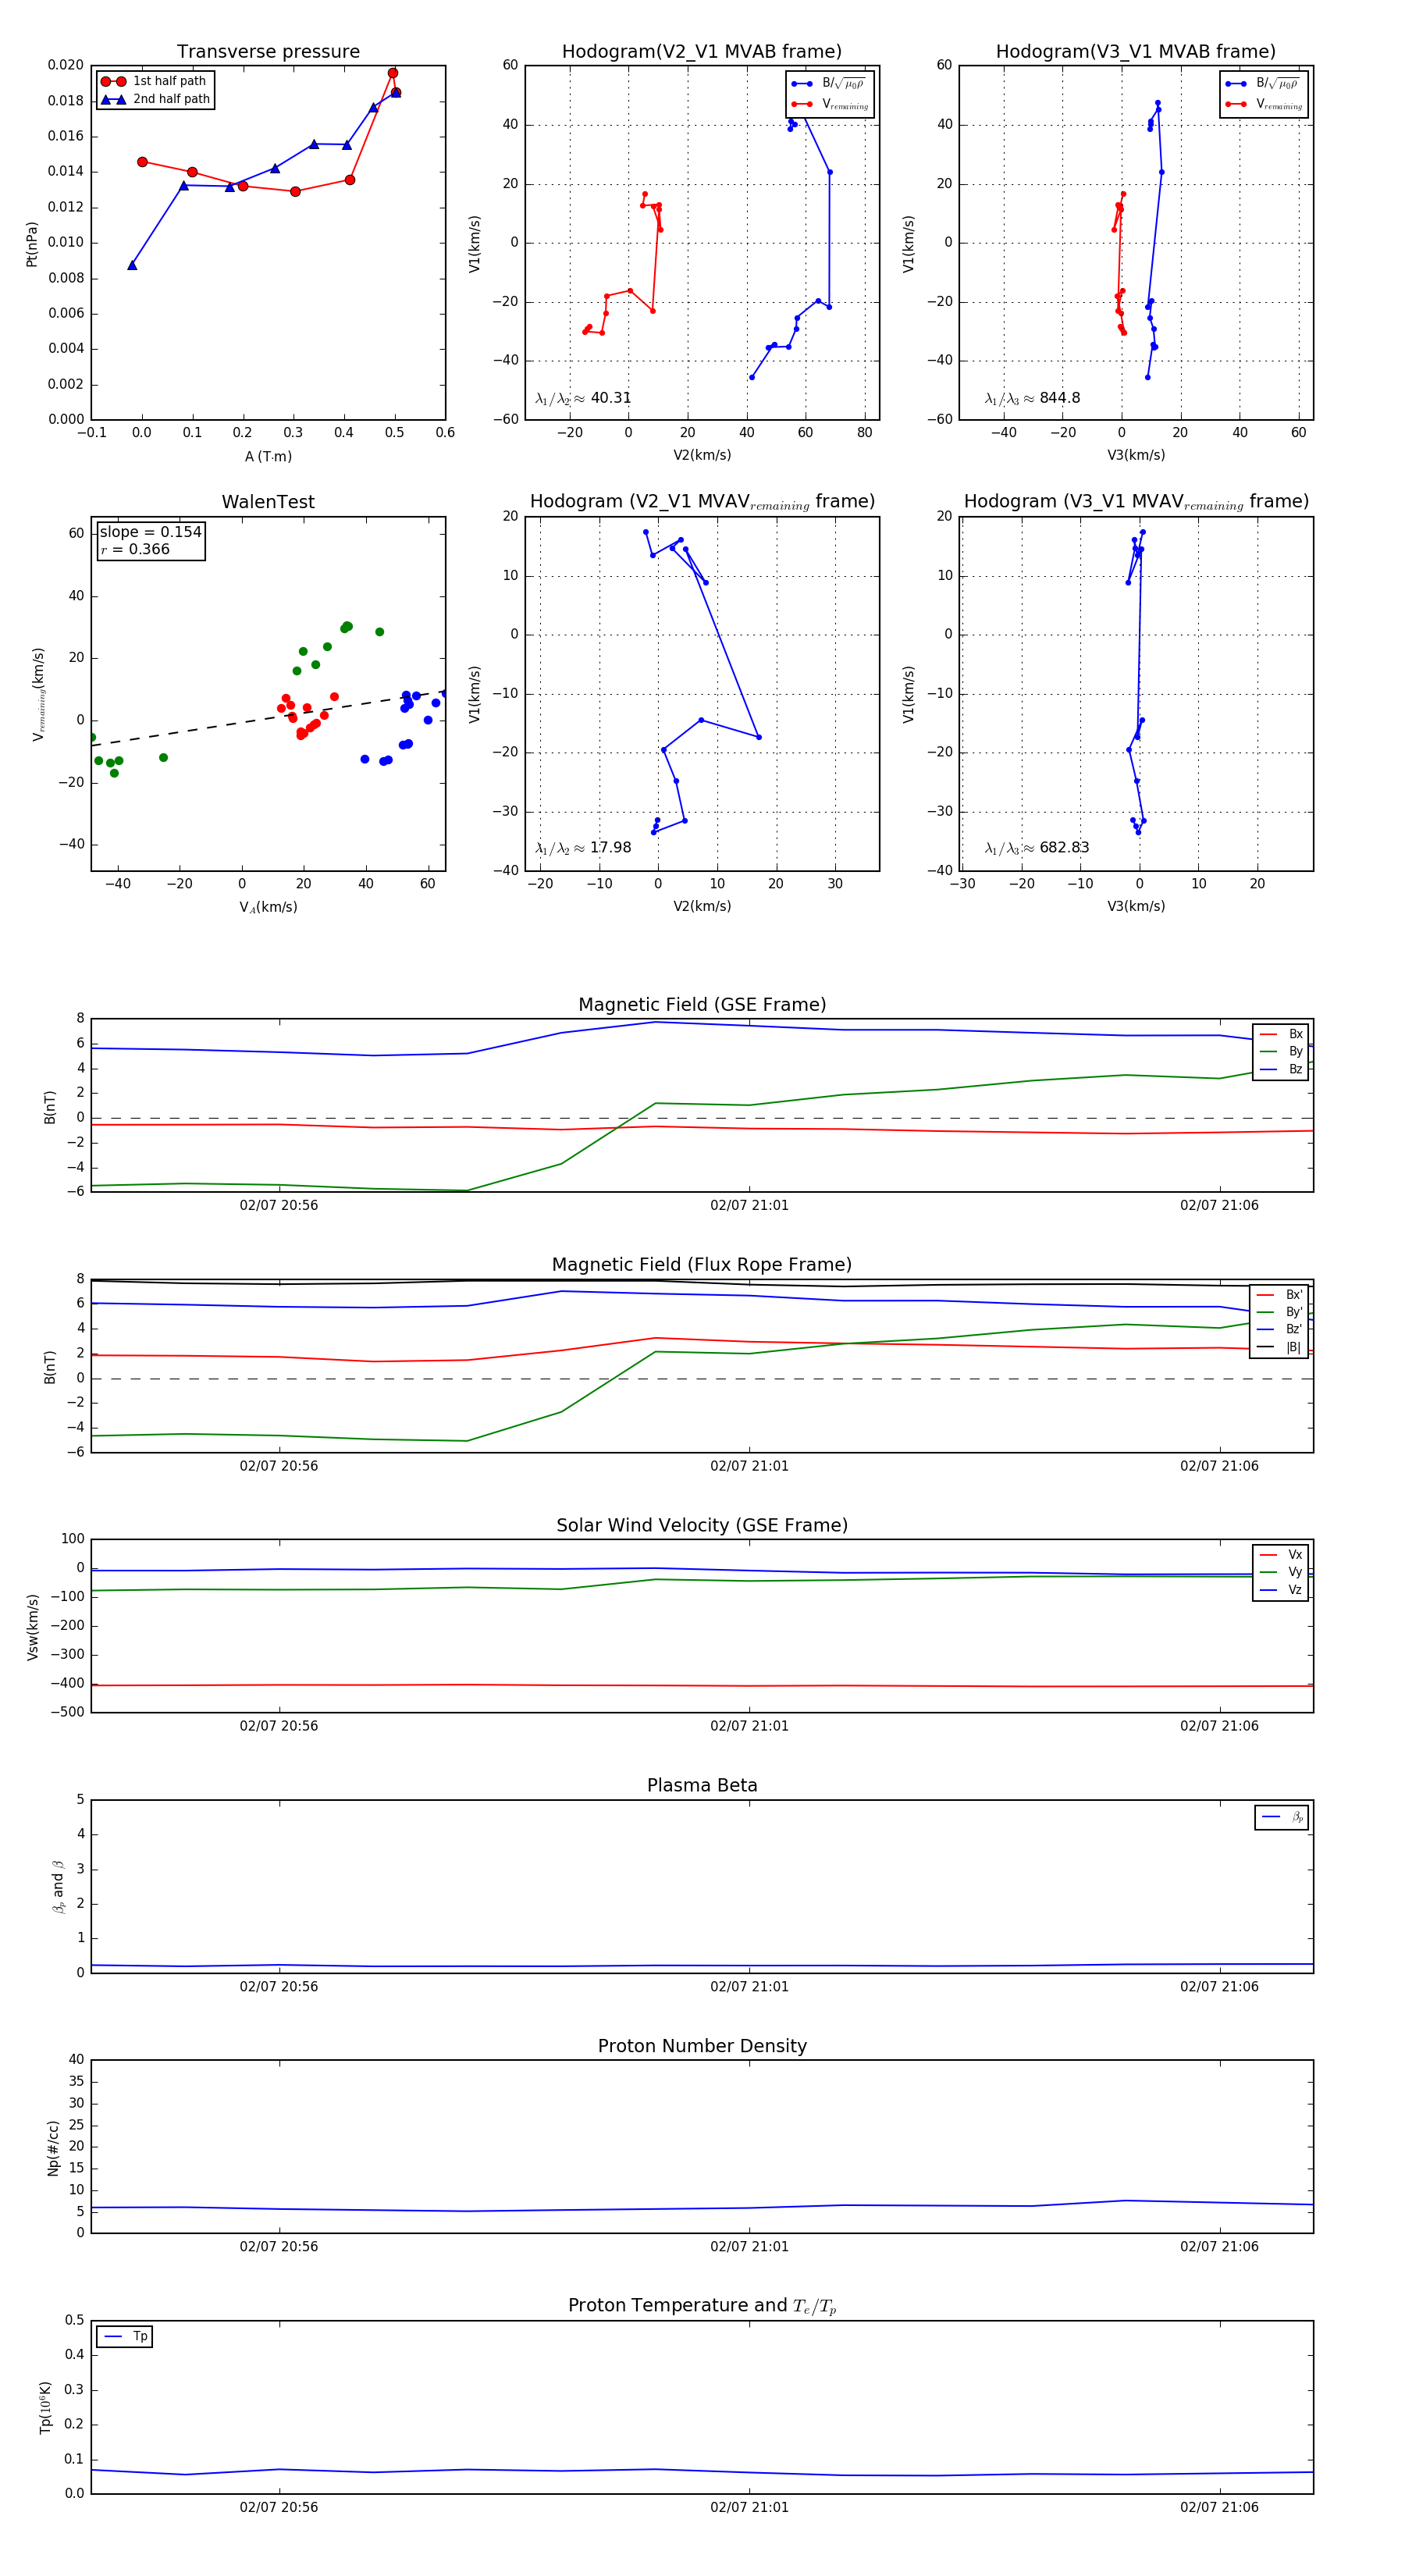Click the 'Np(#/cc)' axis label
Screen dimensions: 1405x2576
[54, 2147]
